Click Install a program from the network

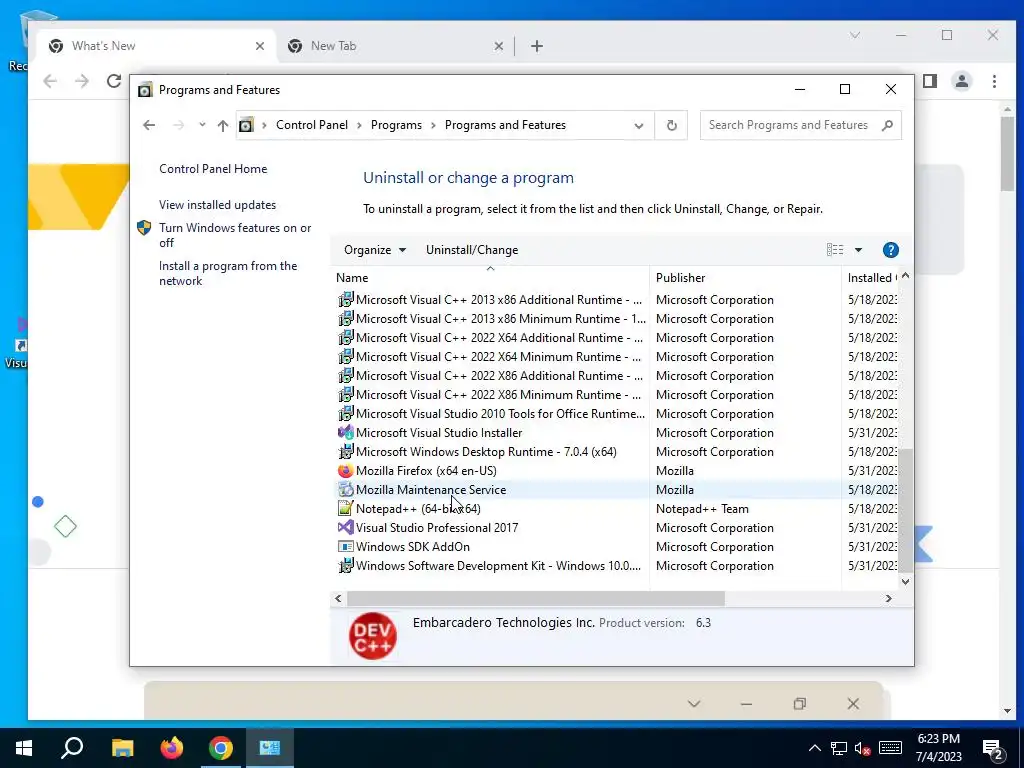click(228, 273)
